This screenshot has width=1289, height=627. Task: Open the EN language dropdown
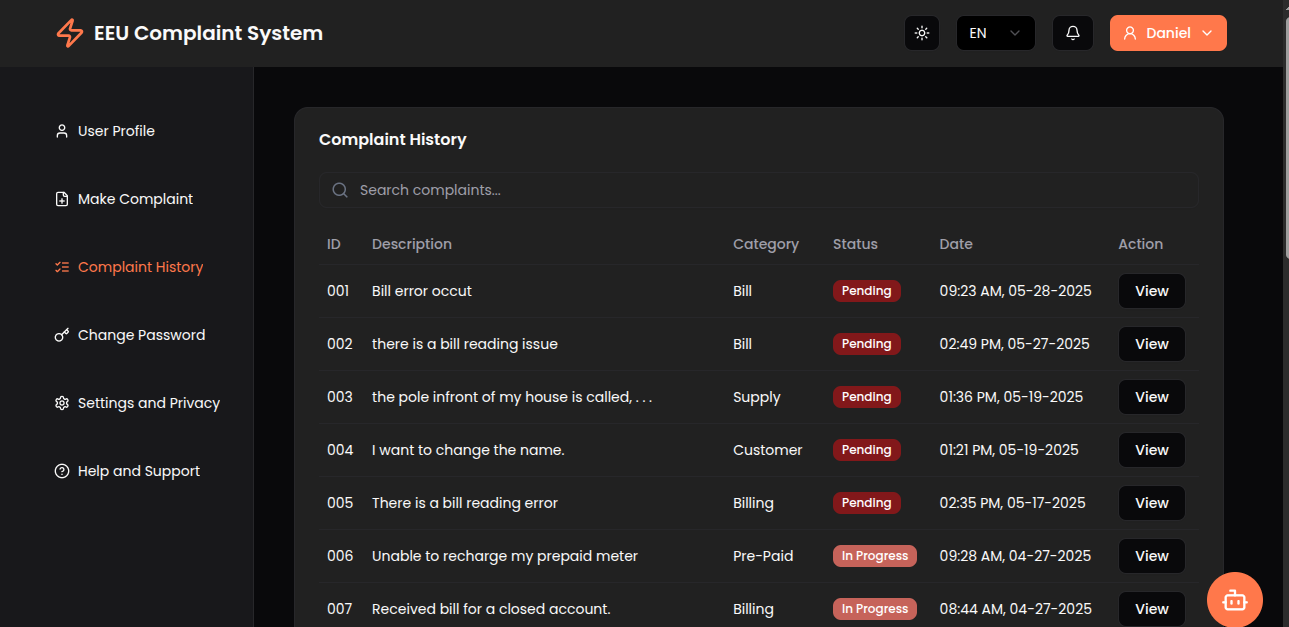pos(995,32)
